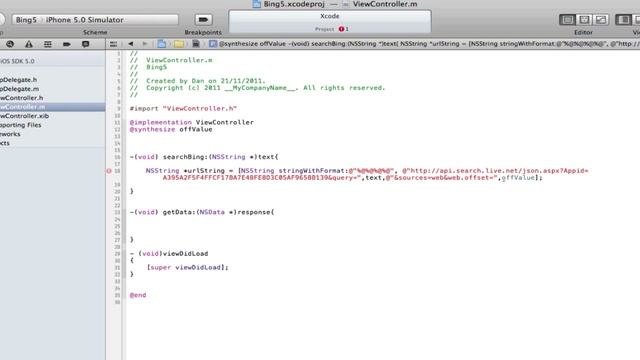Click the project icon in the jump bar
The height and width of the screenshot is (360, 640).
pyautogui.click(x=162, y=44)
